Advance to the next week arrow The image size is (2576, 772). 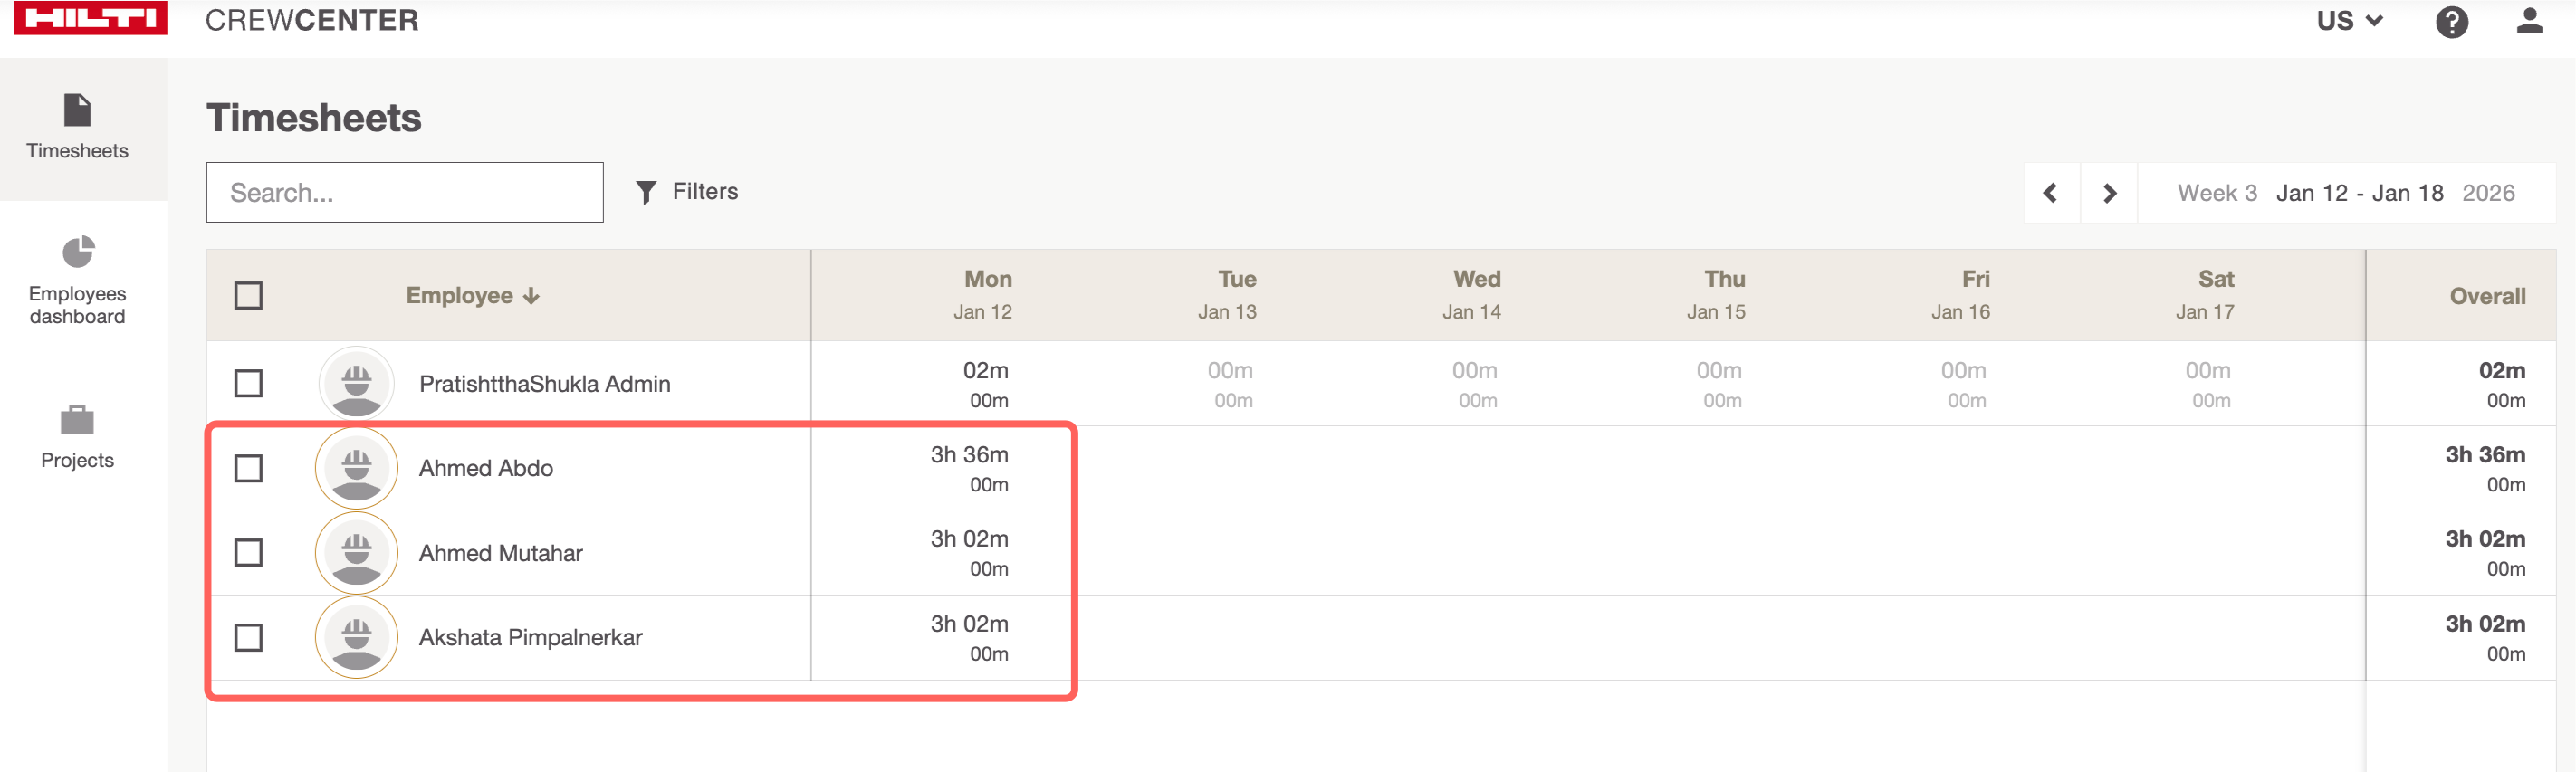click(x=2109, y=193)
